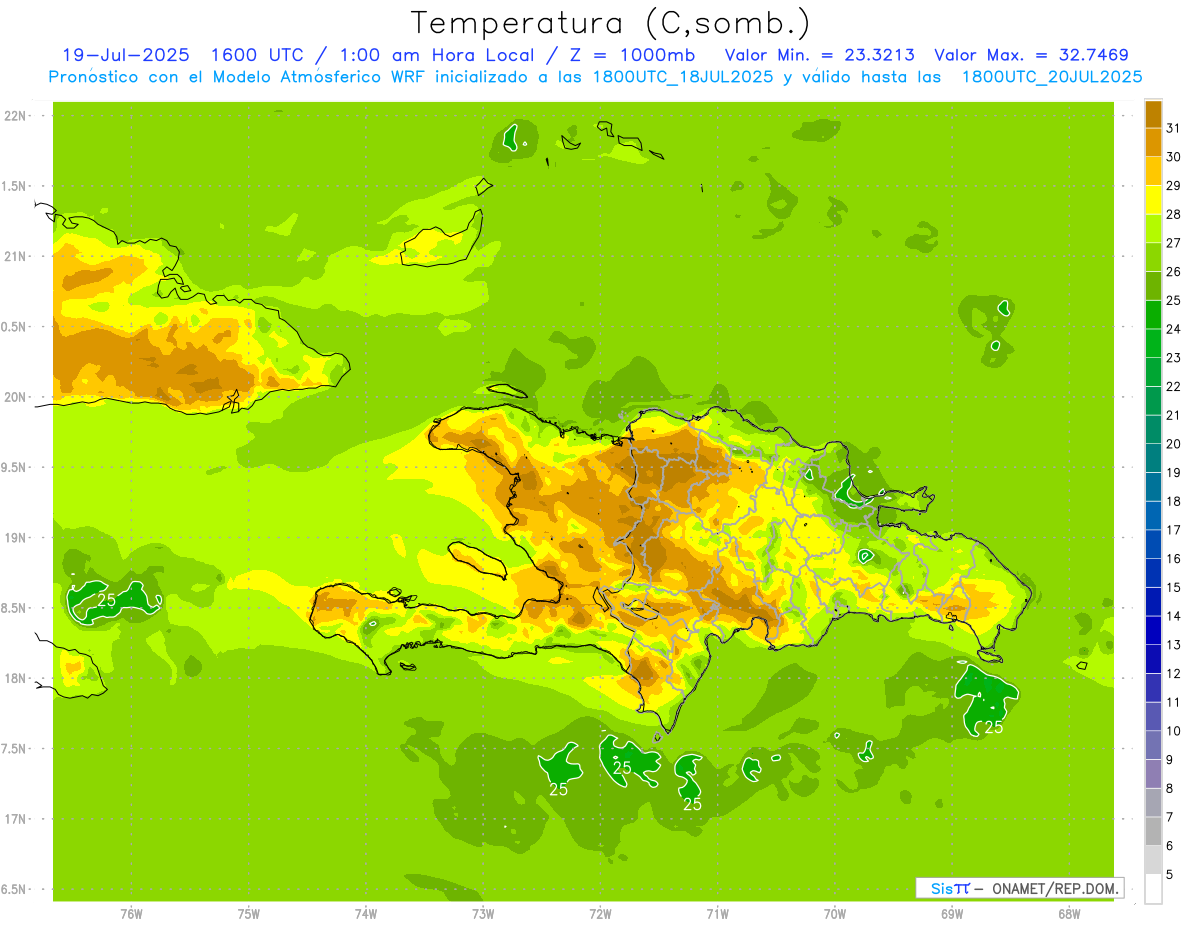Click the legend value "5"
Screen dimensions: 1200x927
coord(1170,875)
